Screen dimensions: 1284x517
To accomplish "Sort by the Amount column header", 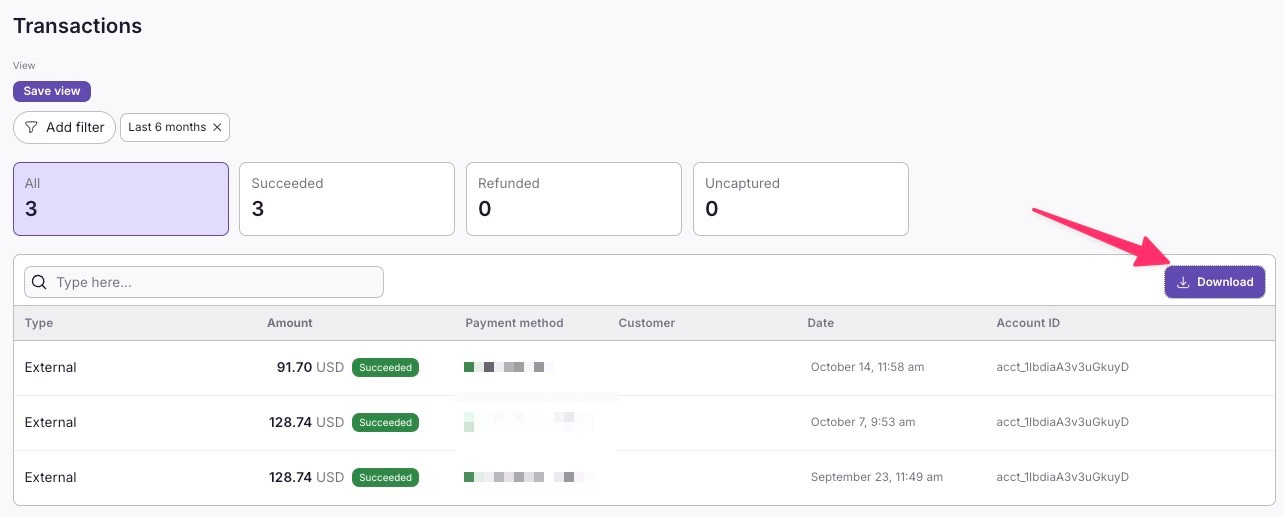I will pos(289,323).
